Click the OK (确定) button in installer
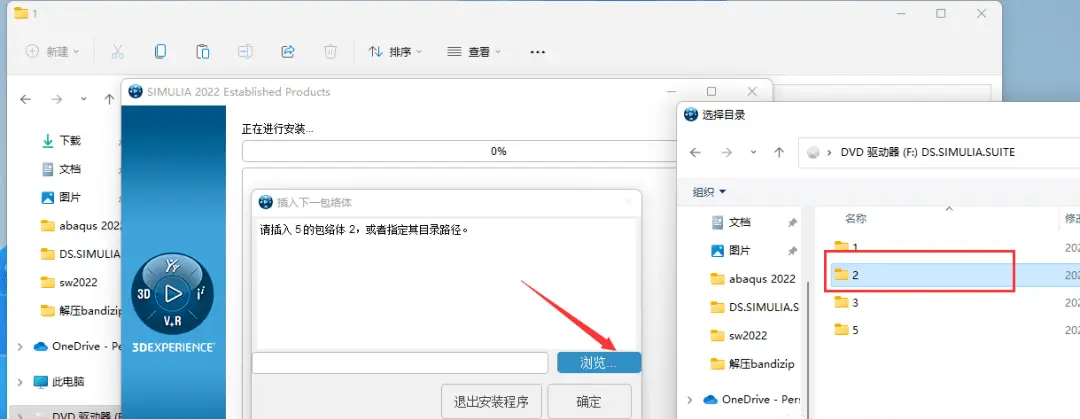This screenshot has width=1080, height=419. click(x=589, y=402)
